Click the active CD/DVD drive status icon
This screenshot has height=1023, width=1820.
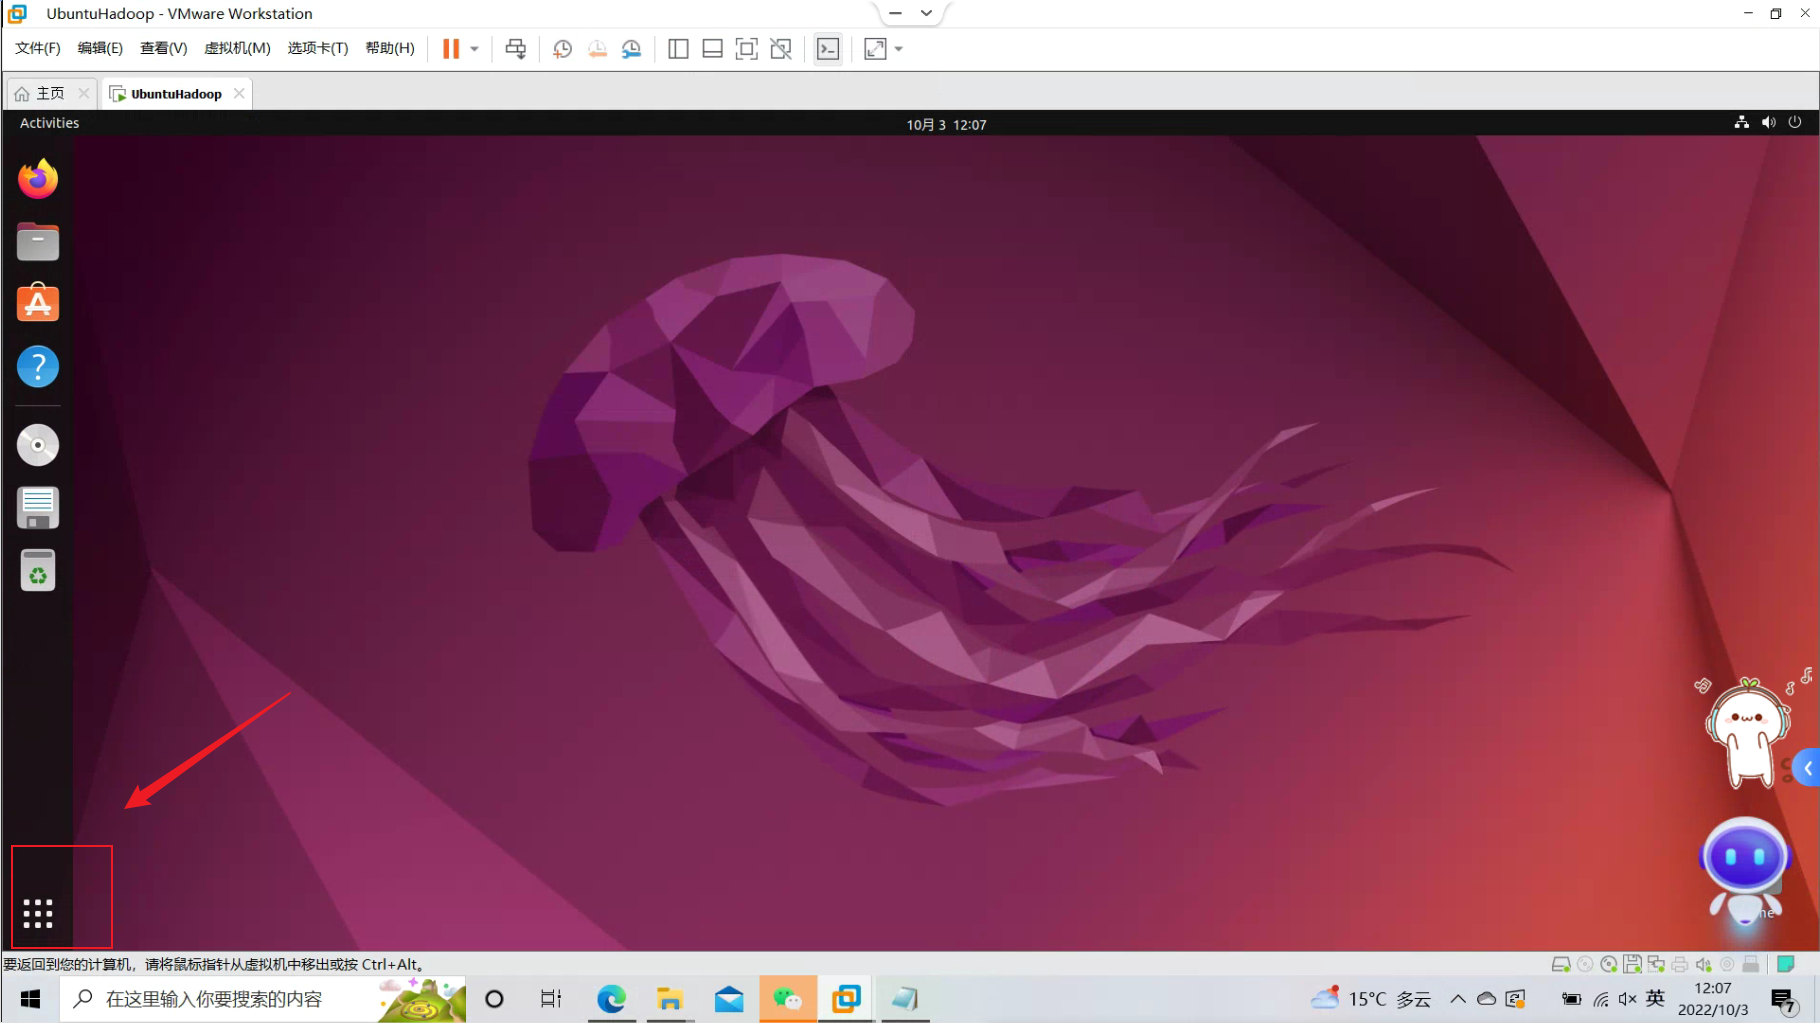point(1608,964)
